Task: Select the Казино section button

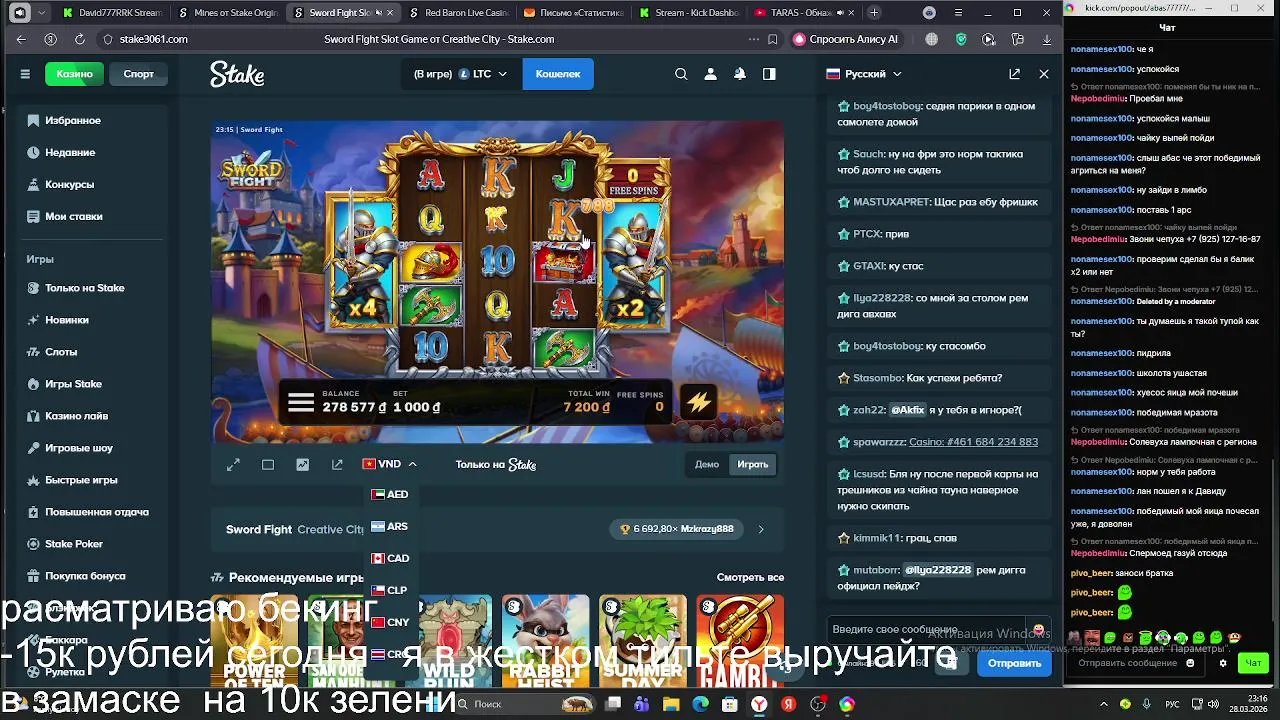Action: point(74,74)
